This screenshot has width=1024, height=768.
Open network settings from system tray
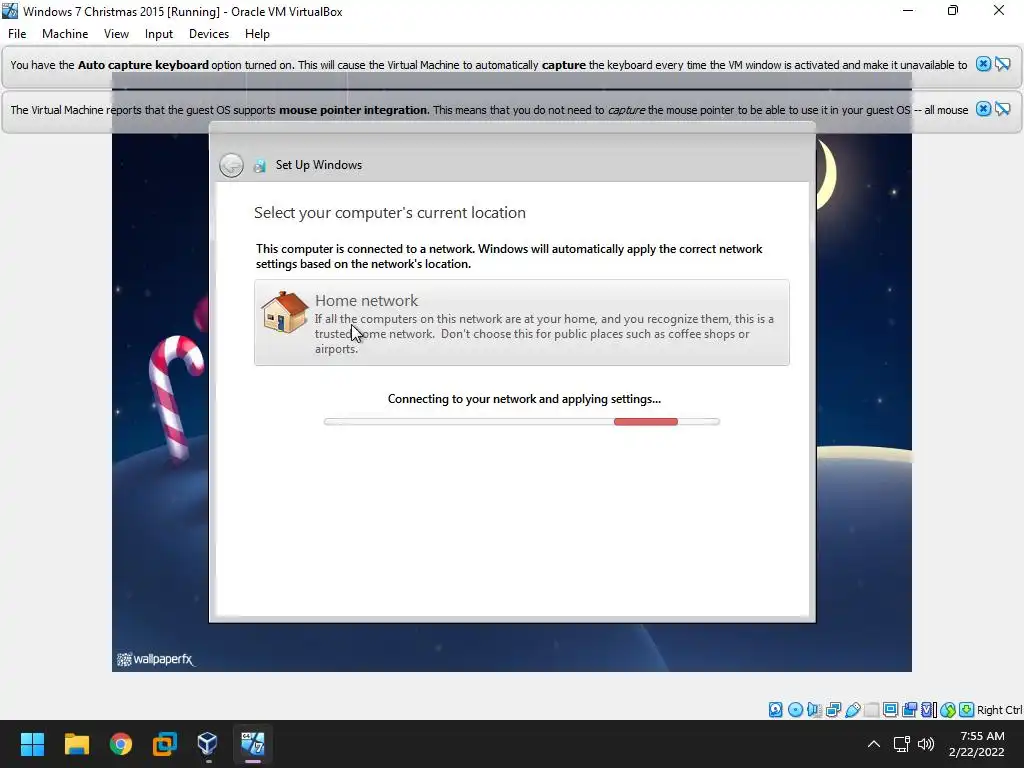tap(902, 744)
